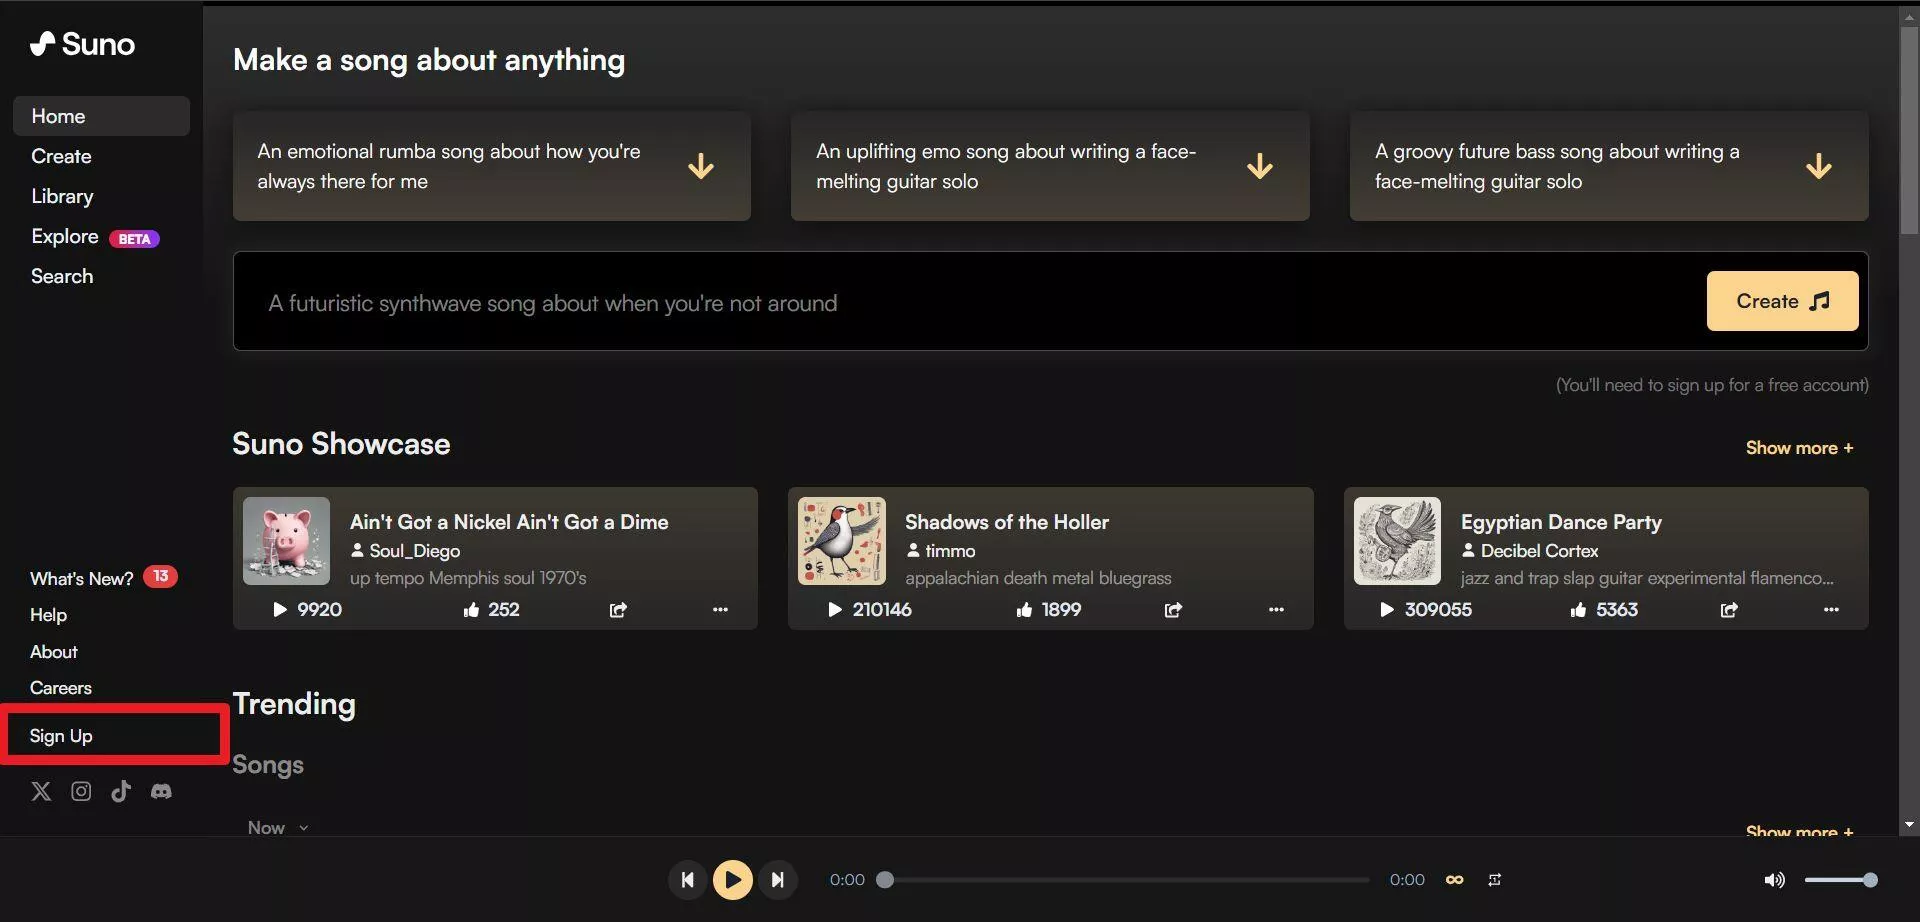Screen dimensions: 1920x922
Task: Open What's New notifications
Action: coord(103,578)
